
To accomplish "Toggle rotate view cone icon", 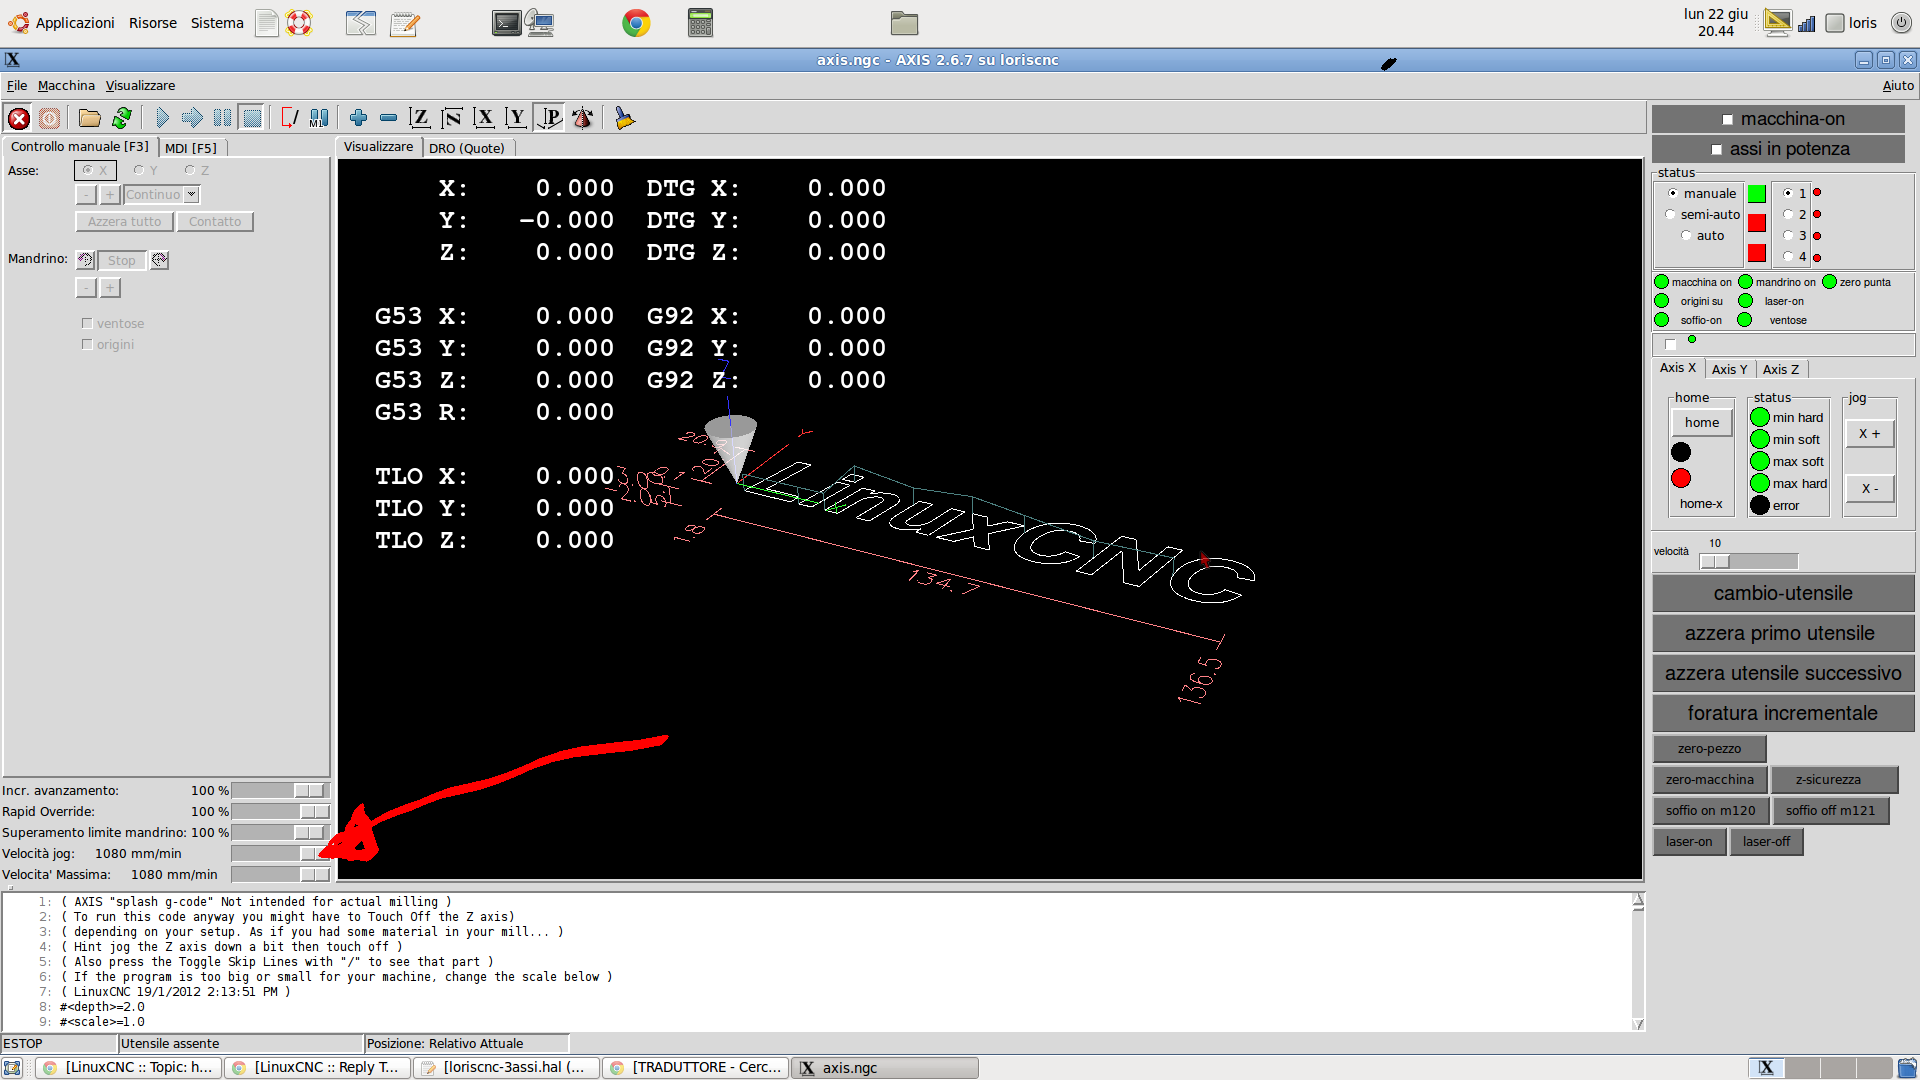I will [582, 119].
